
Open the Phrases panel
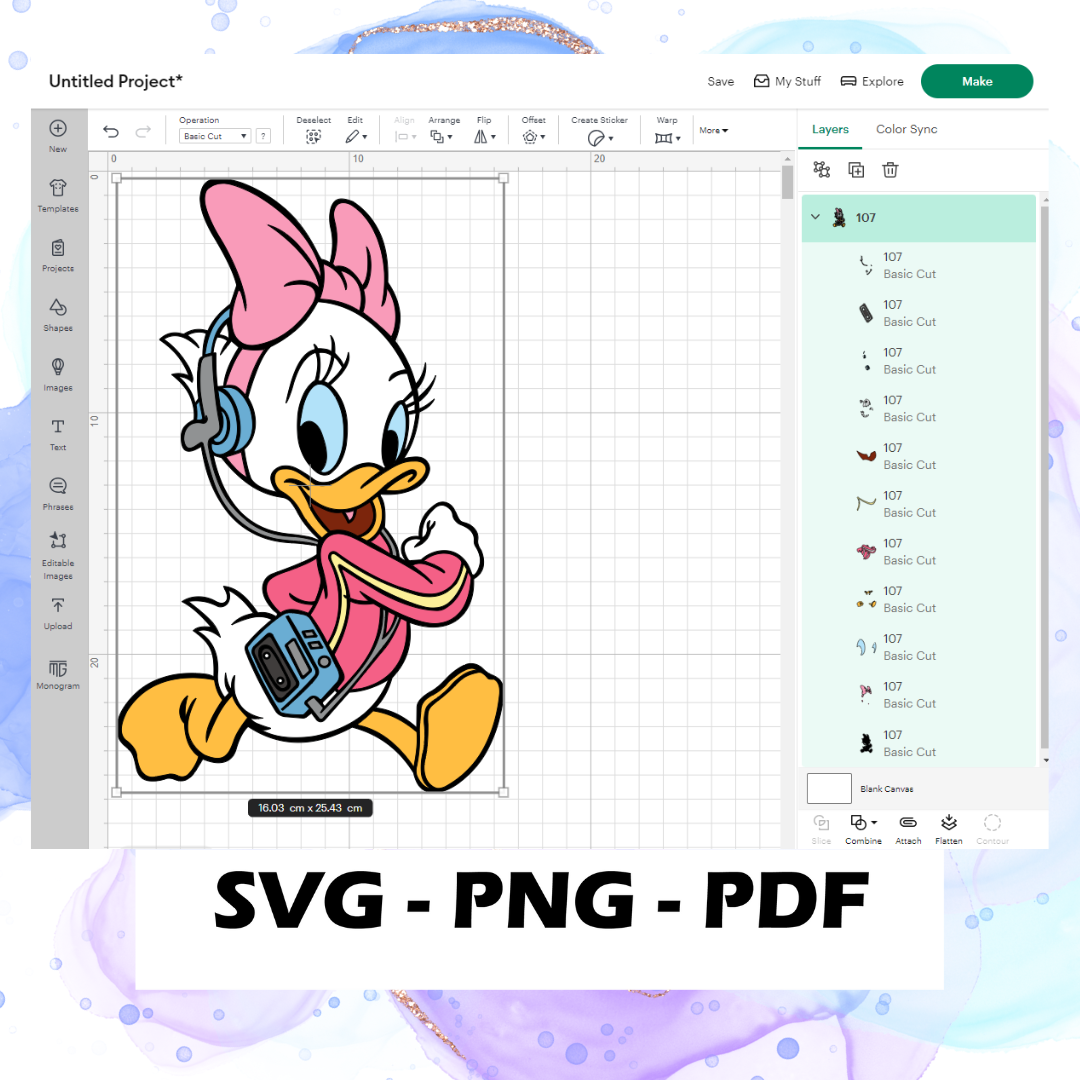point(58,494)
